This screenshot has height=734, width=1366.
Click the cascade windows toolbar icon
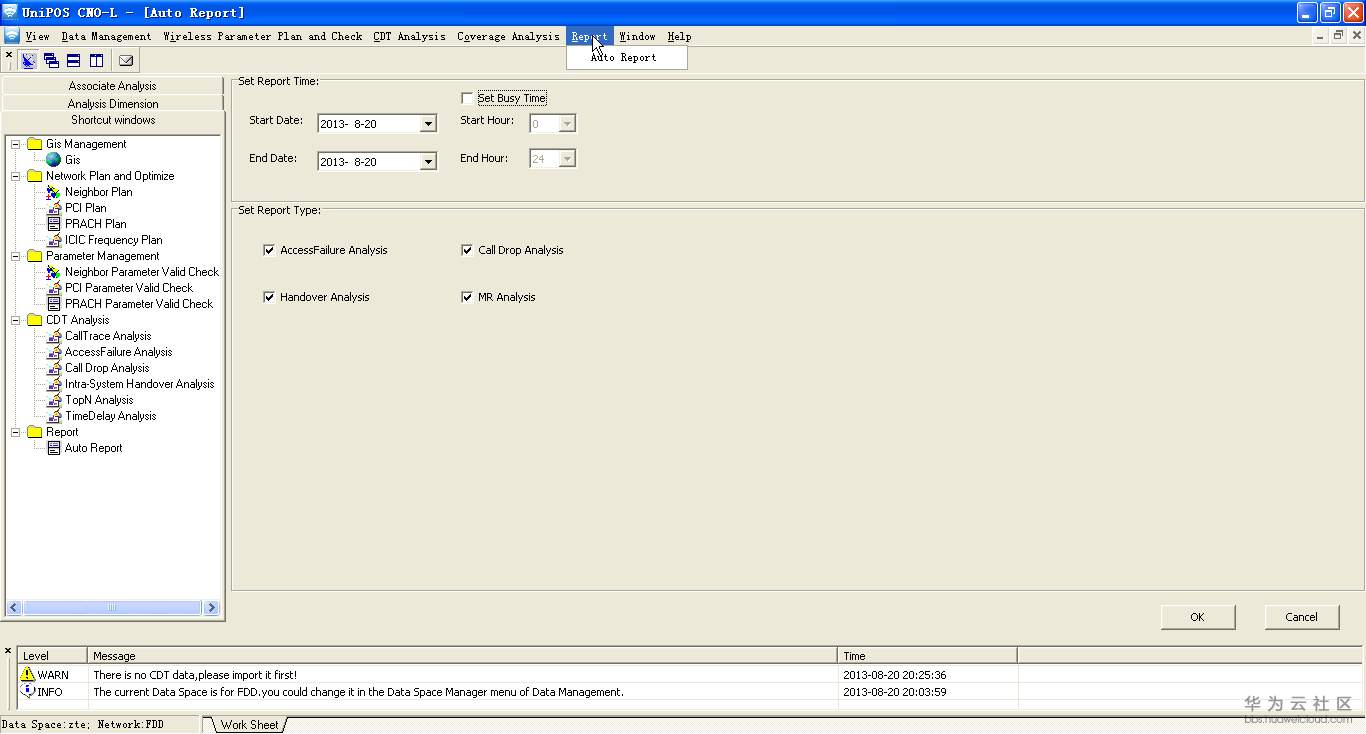tap(51, 61)
